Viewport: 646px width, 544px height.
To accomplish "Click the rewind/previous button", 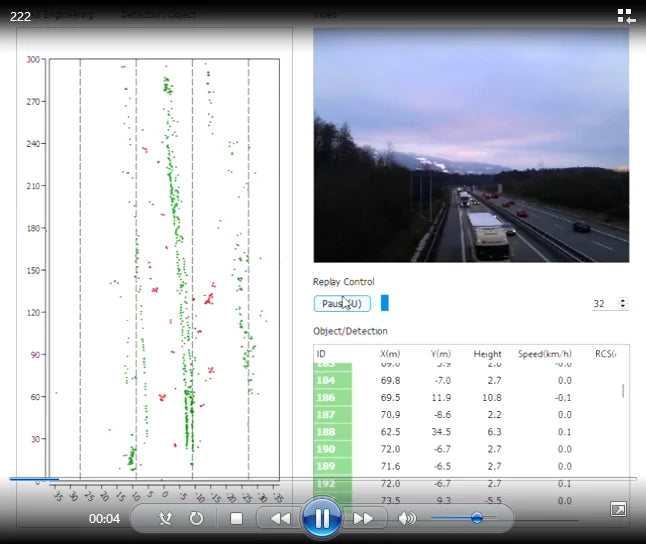I will pyautogui.click(x=281, y=518).
